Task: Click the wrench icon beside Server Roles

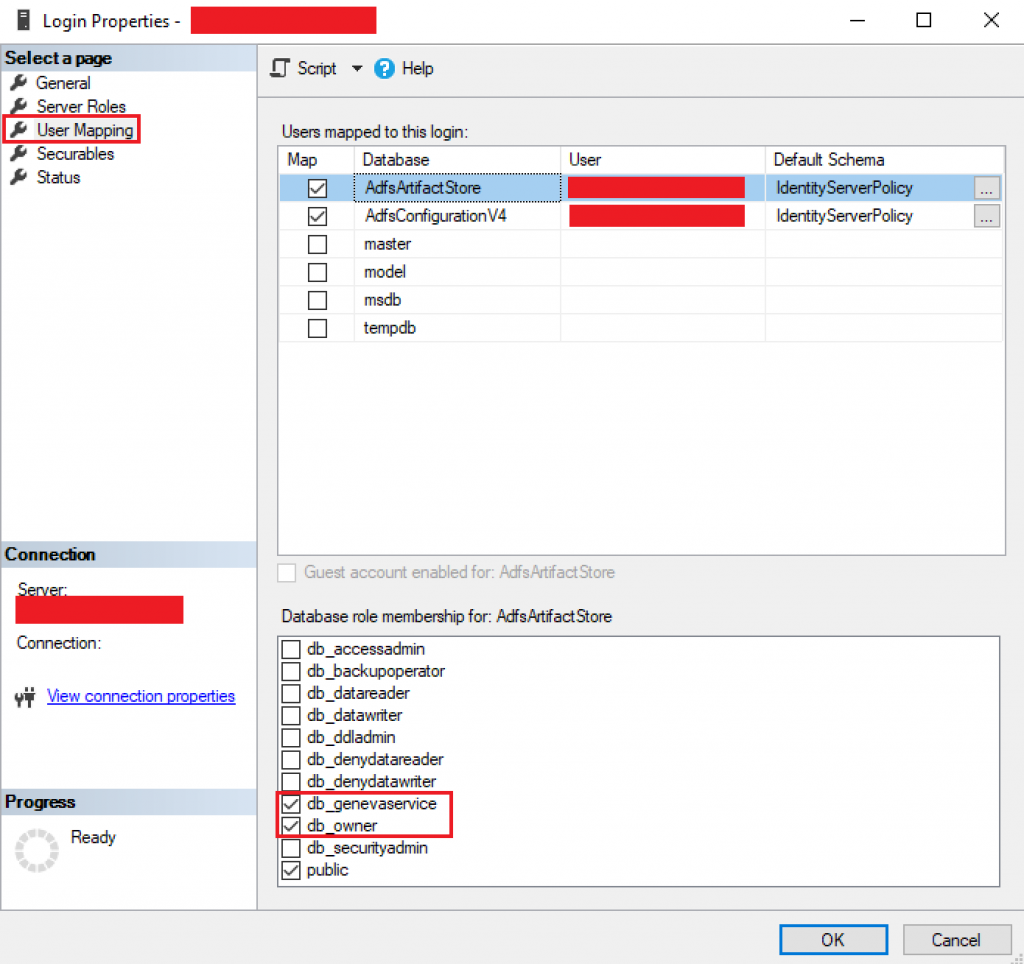Action: [x=19, y=106]
